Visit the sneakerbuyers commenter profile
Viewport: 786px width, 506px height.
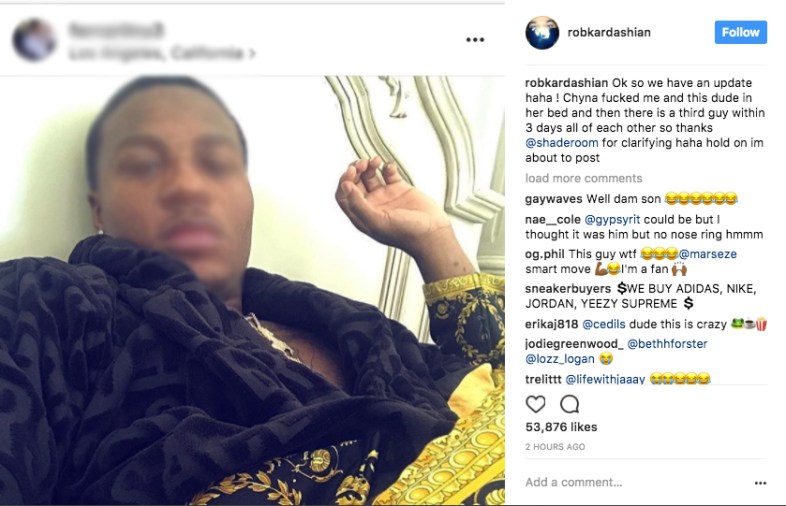pyautogui.click(x=568, y=289)
